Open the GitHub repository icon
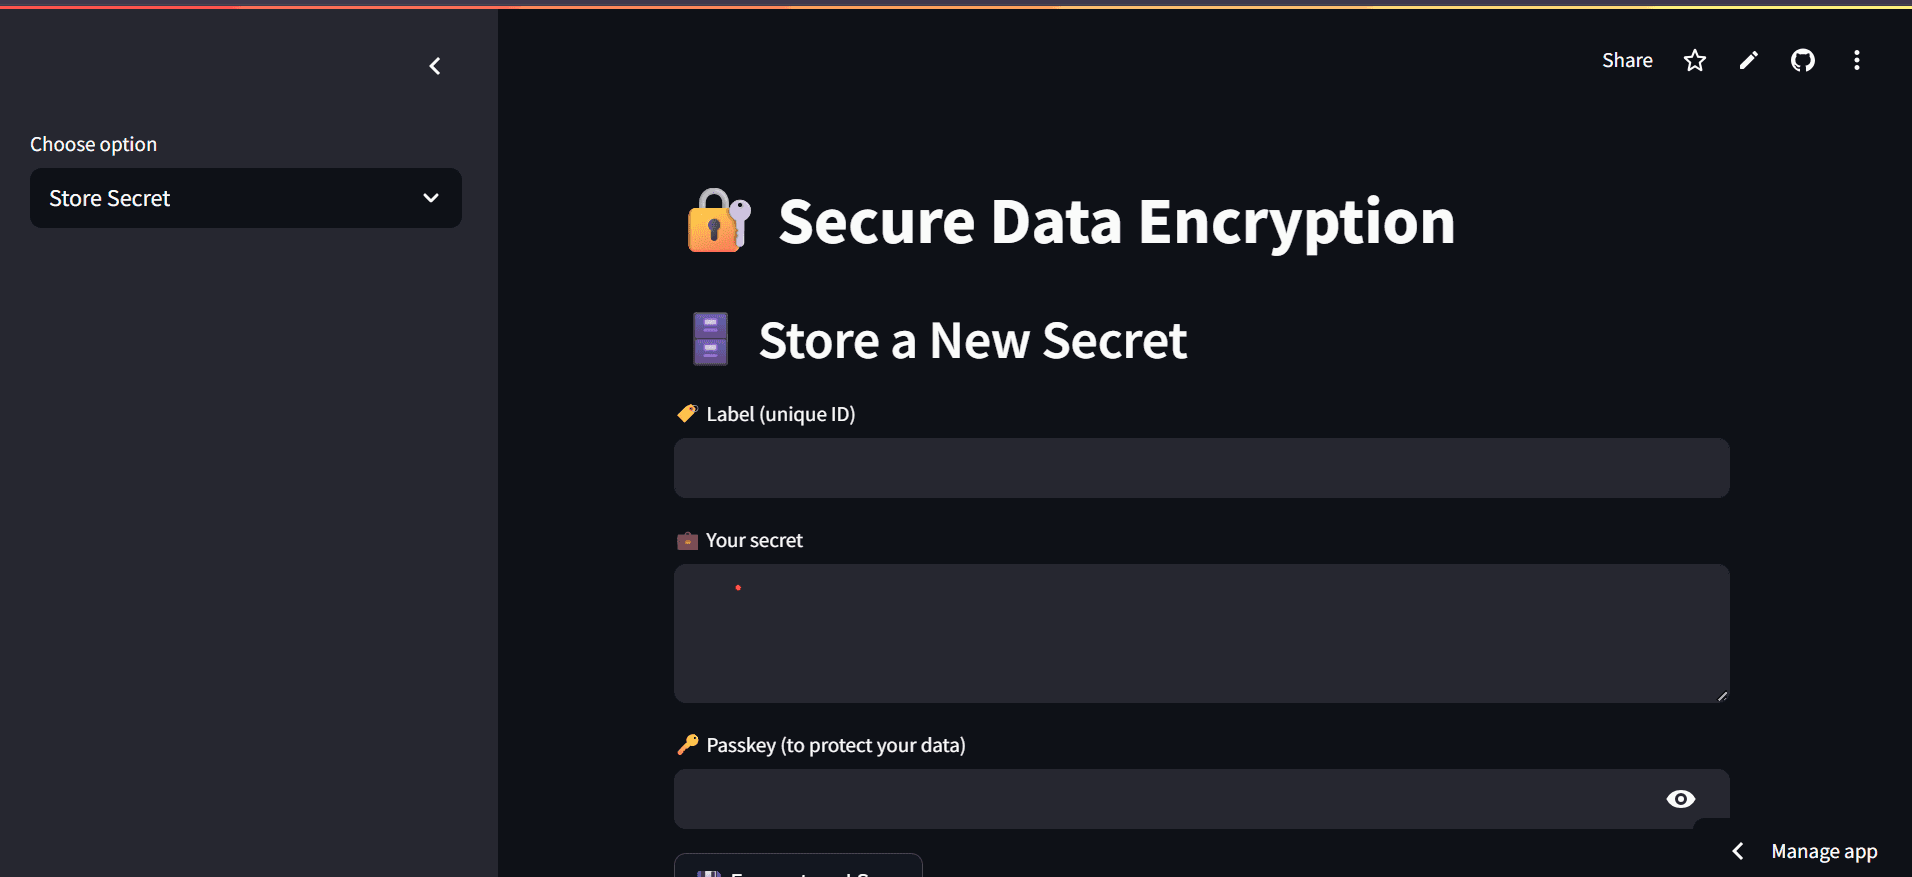 click(1804, 60)
